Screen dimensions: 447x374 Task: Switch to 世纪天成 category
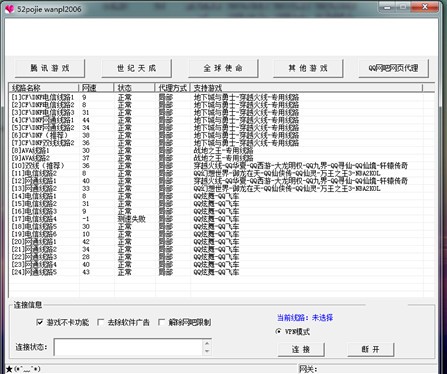click(x=136, y=68)
